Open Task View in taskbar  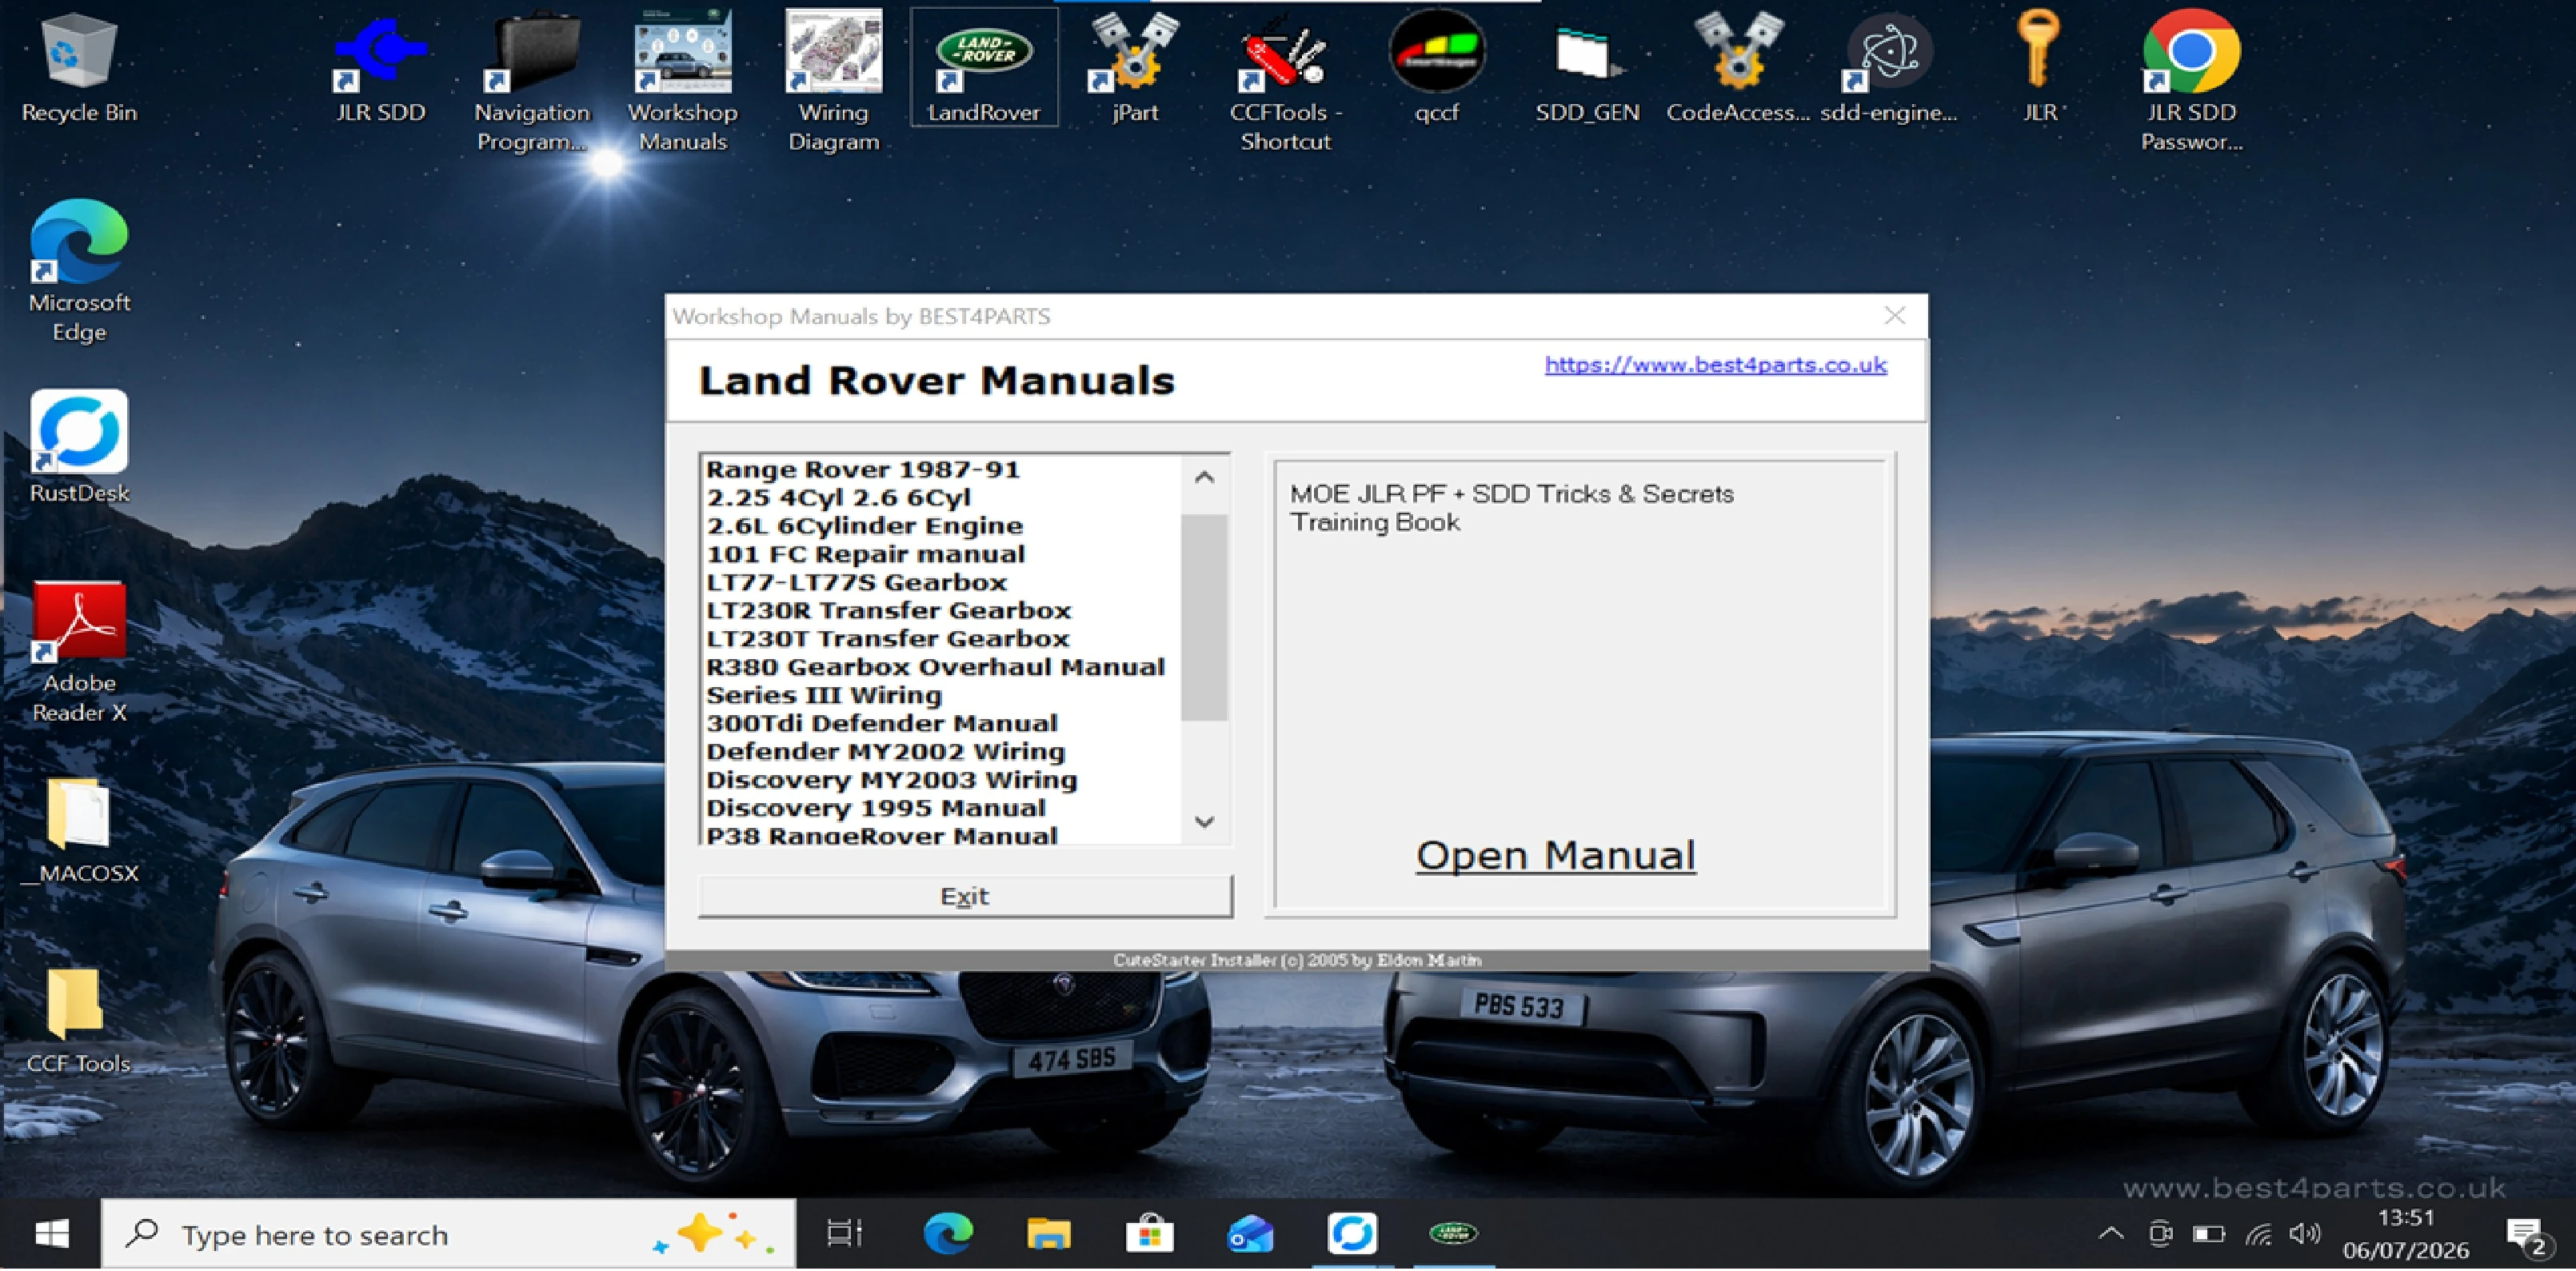click(x=844, y=1234)
